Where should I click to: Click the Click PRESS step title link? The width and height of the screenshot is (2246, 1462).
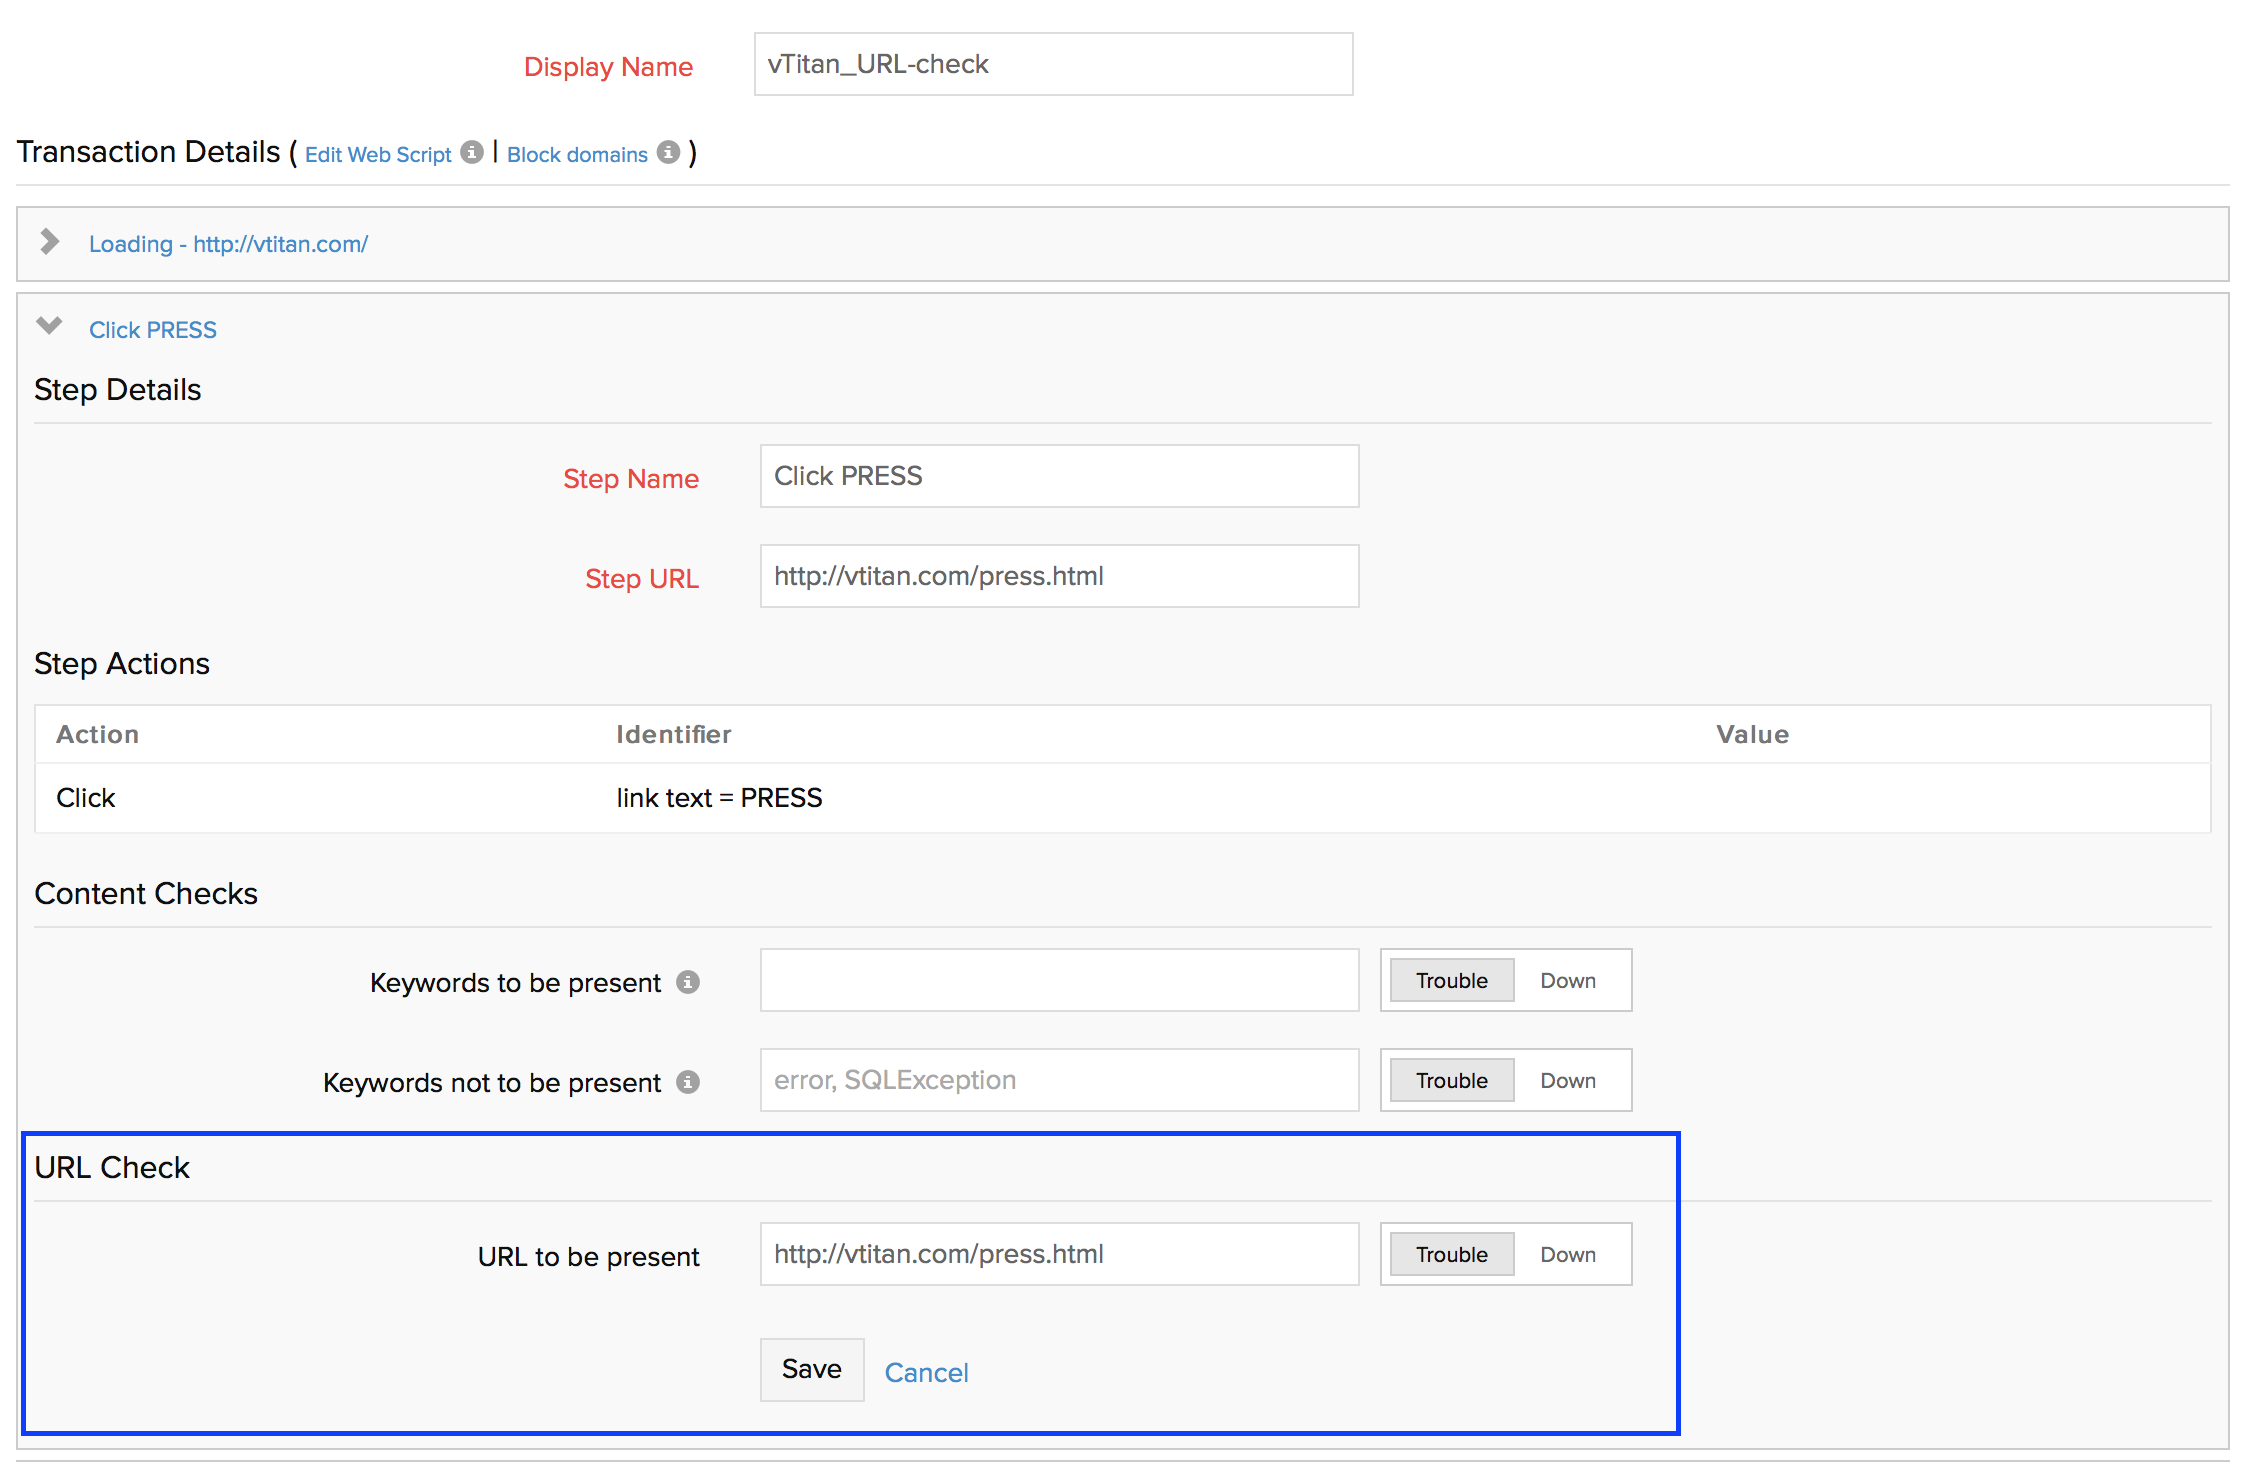tap(152, 330)
